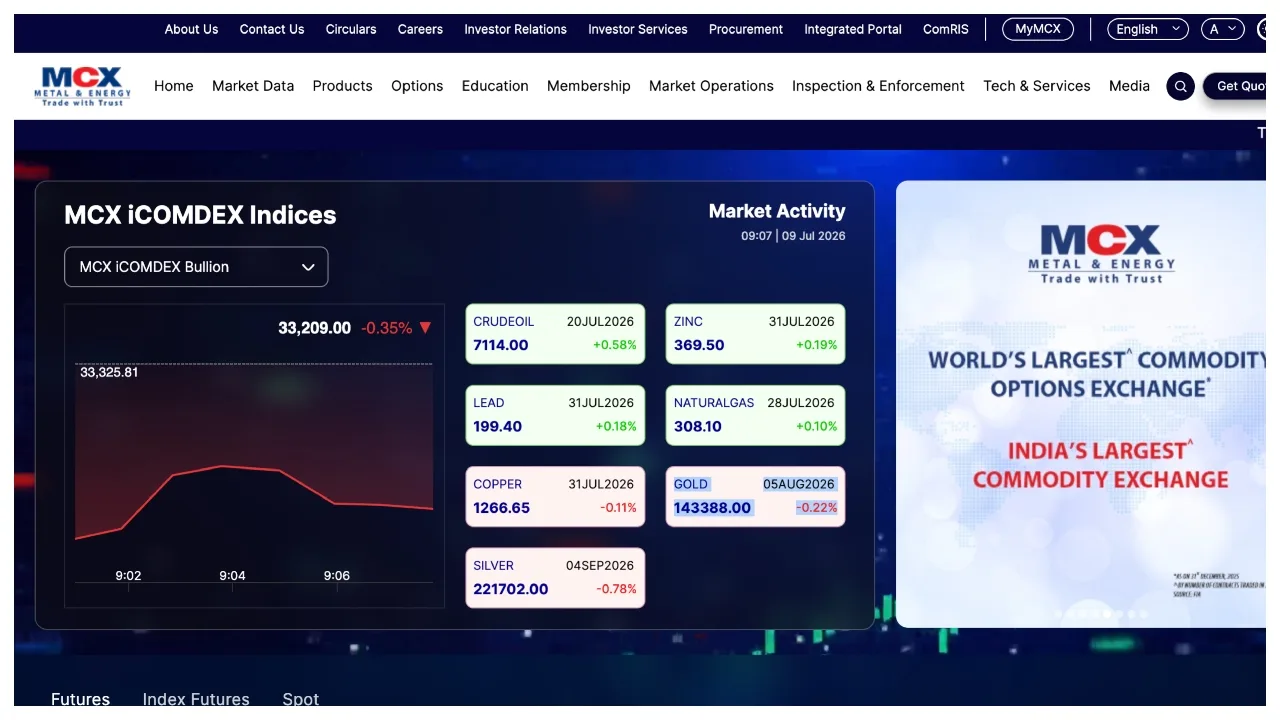The image size is (1280, 720).
Task: Open the Market Data menu
Action: tap(253, 86)
